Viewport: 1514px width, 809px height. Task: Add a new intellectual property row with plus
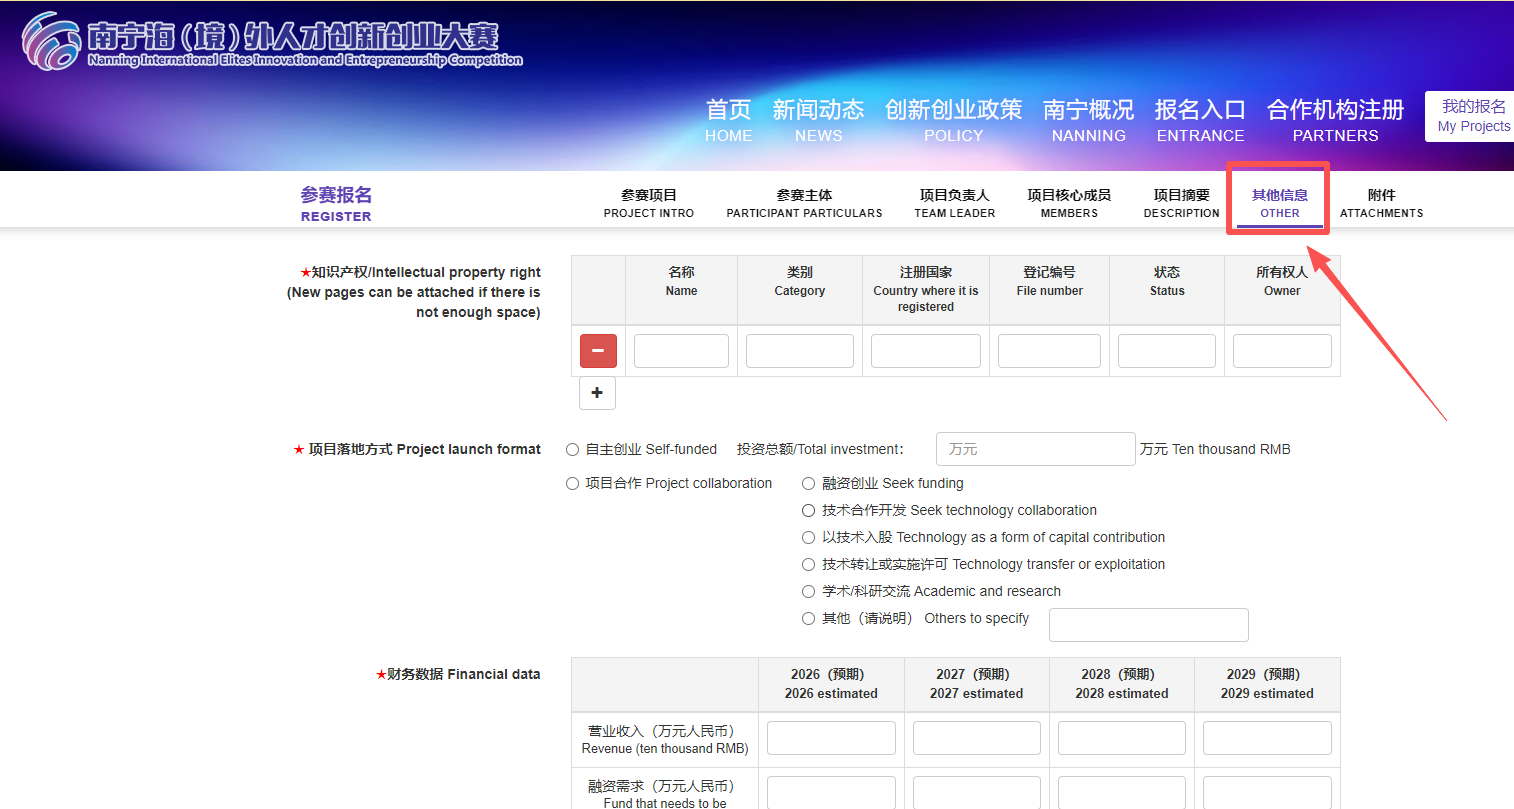[x=597, y=393]
